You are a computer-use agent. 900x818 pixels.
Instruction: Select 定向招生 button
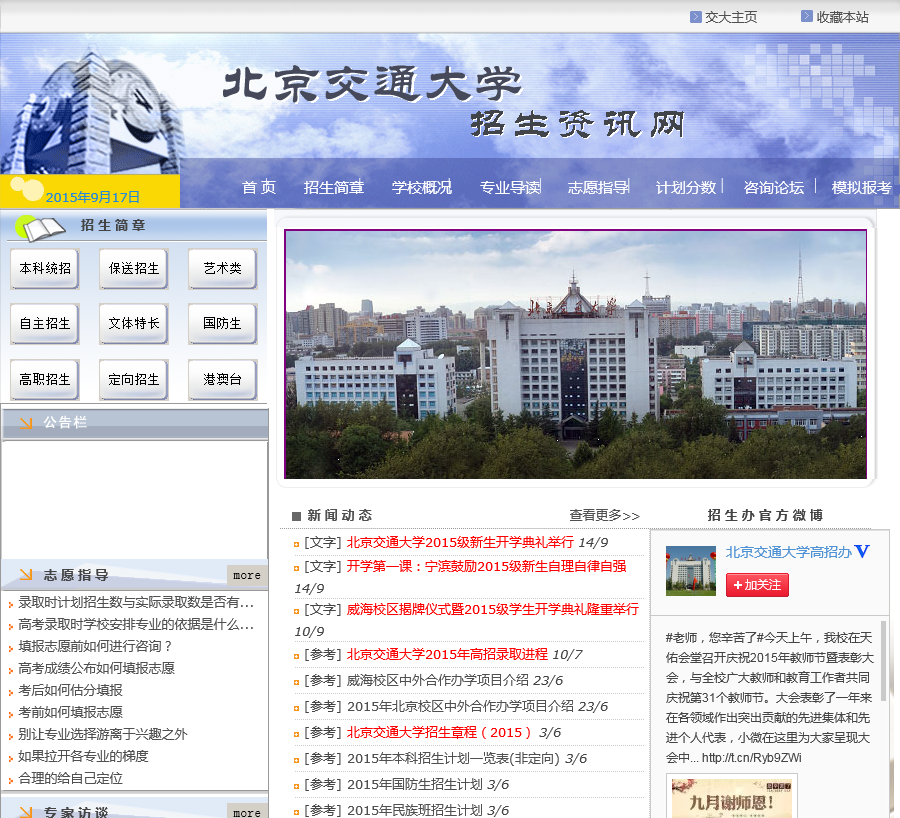[x=134, y=379]
